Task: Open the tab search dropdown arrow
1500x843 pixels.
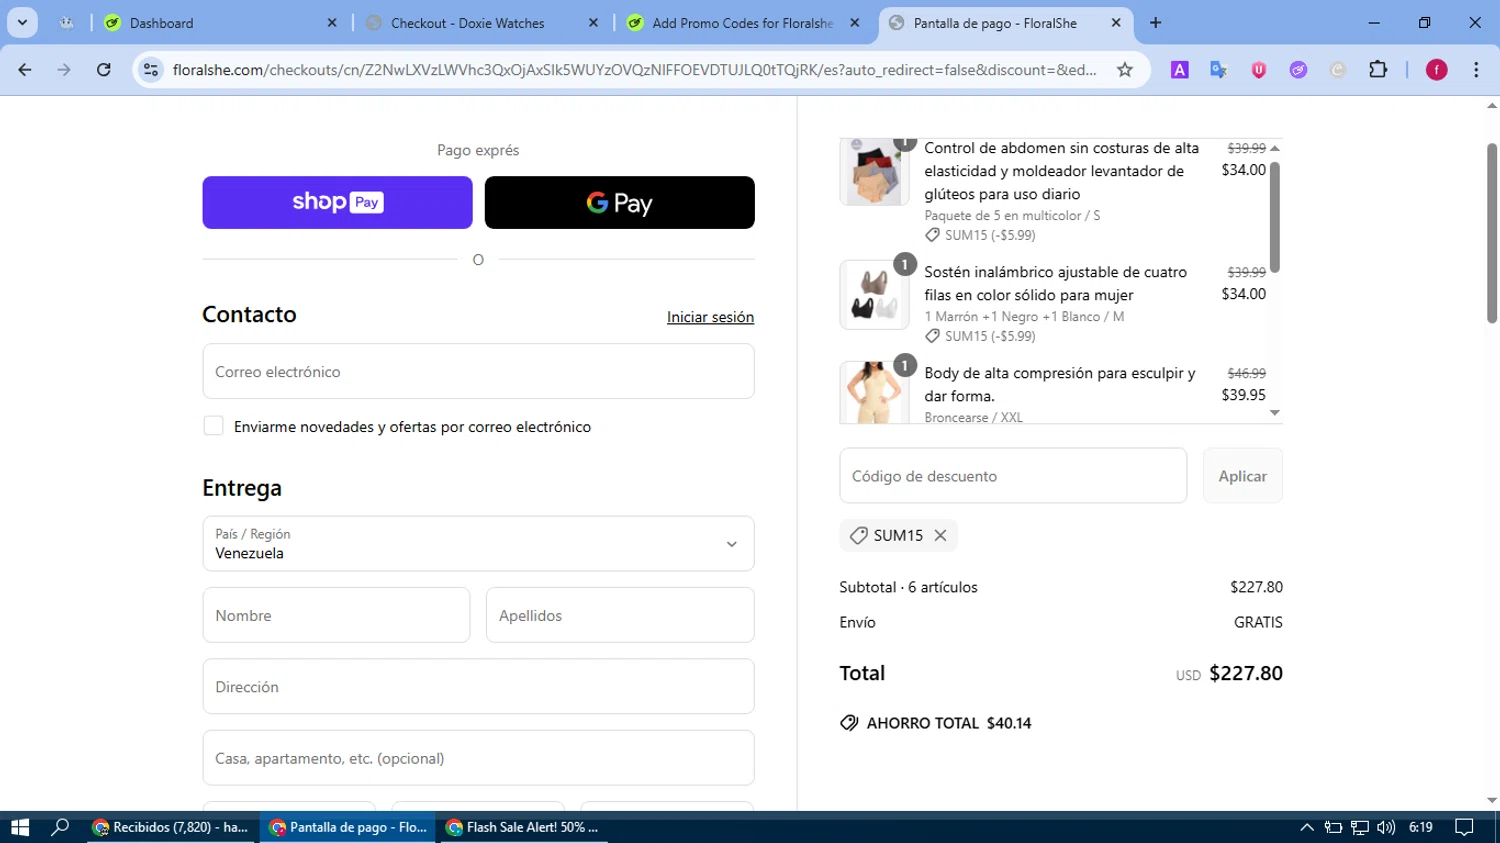Action: click(22, 22)
